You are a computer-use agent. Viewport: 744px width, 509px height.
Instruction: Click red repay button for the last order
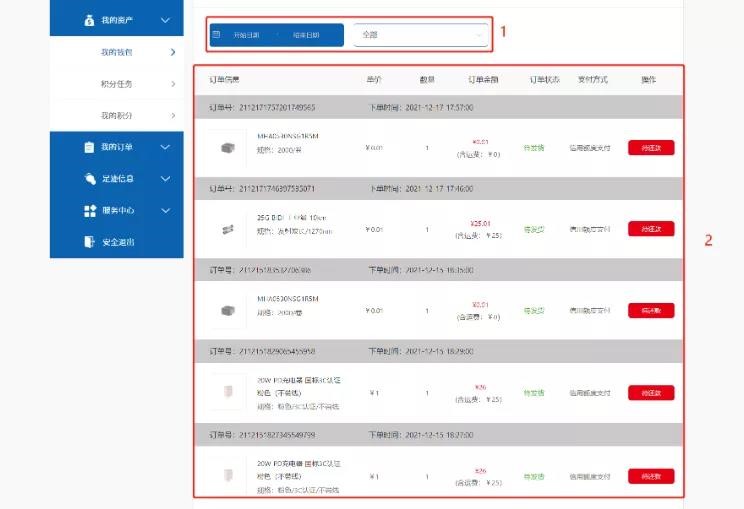tap(651, 476)
